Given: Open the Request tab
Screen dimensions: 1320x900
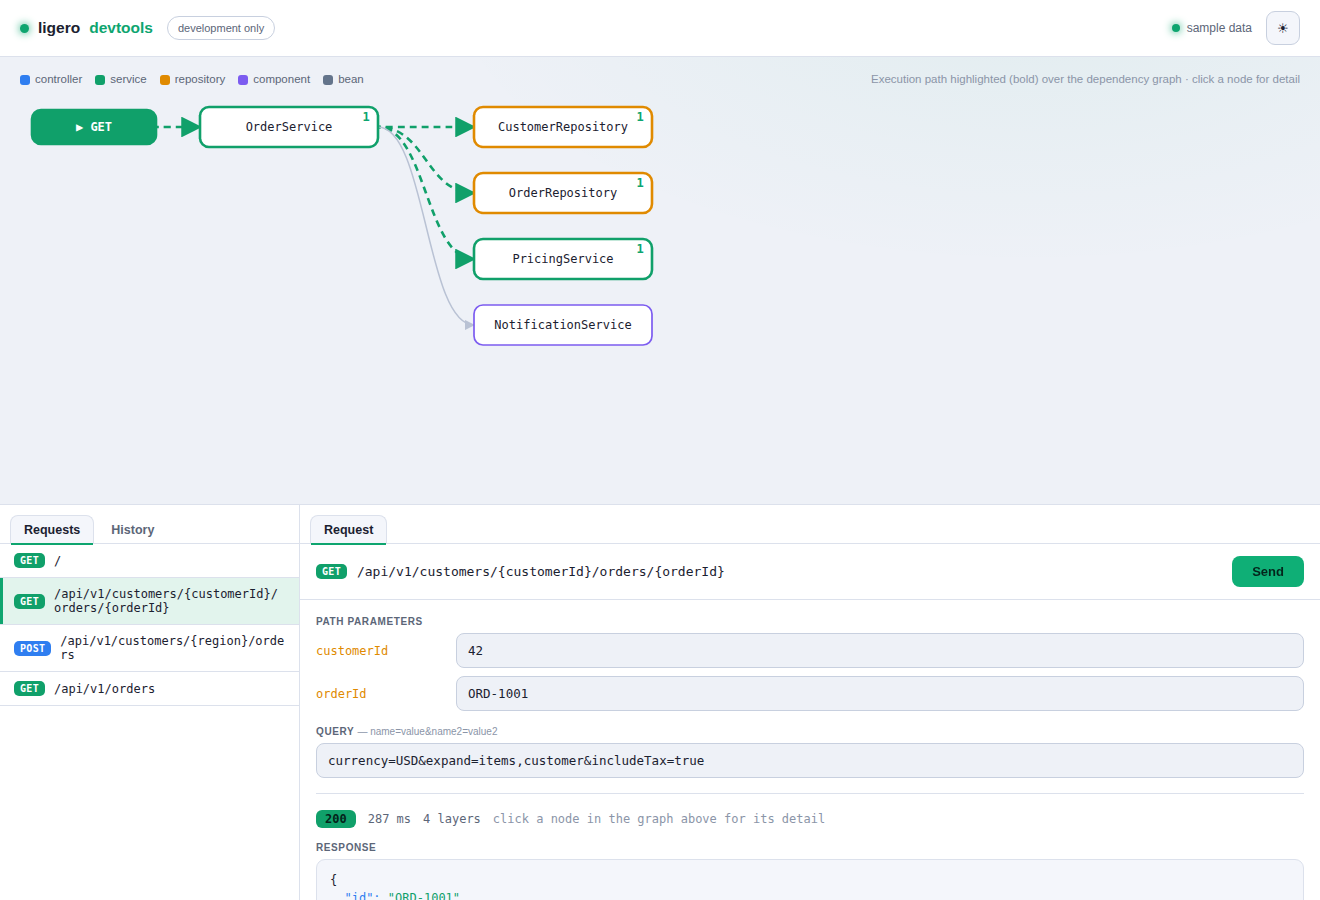Looking at the screenshot, I should point(348,530).
